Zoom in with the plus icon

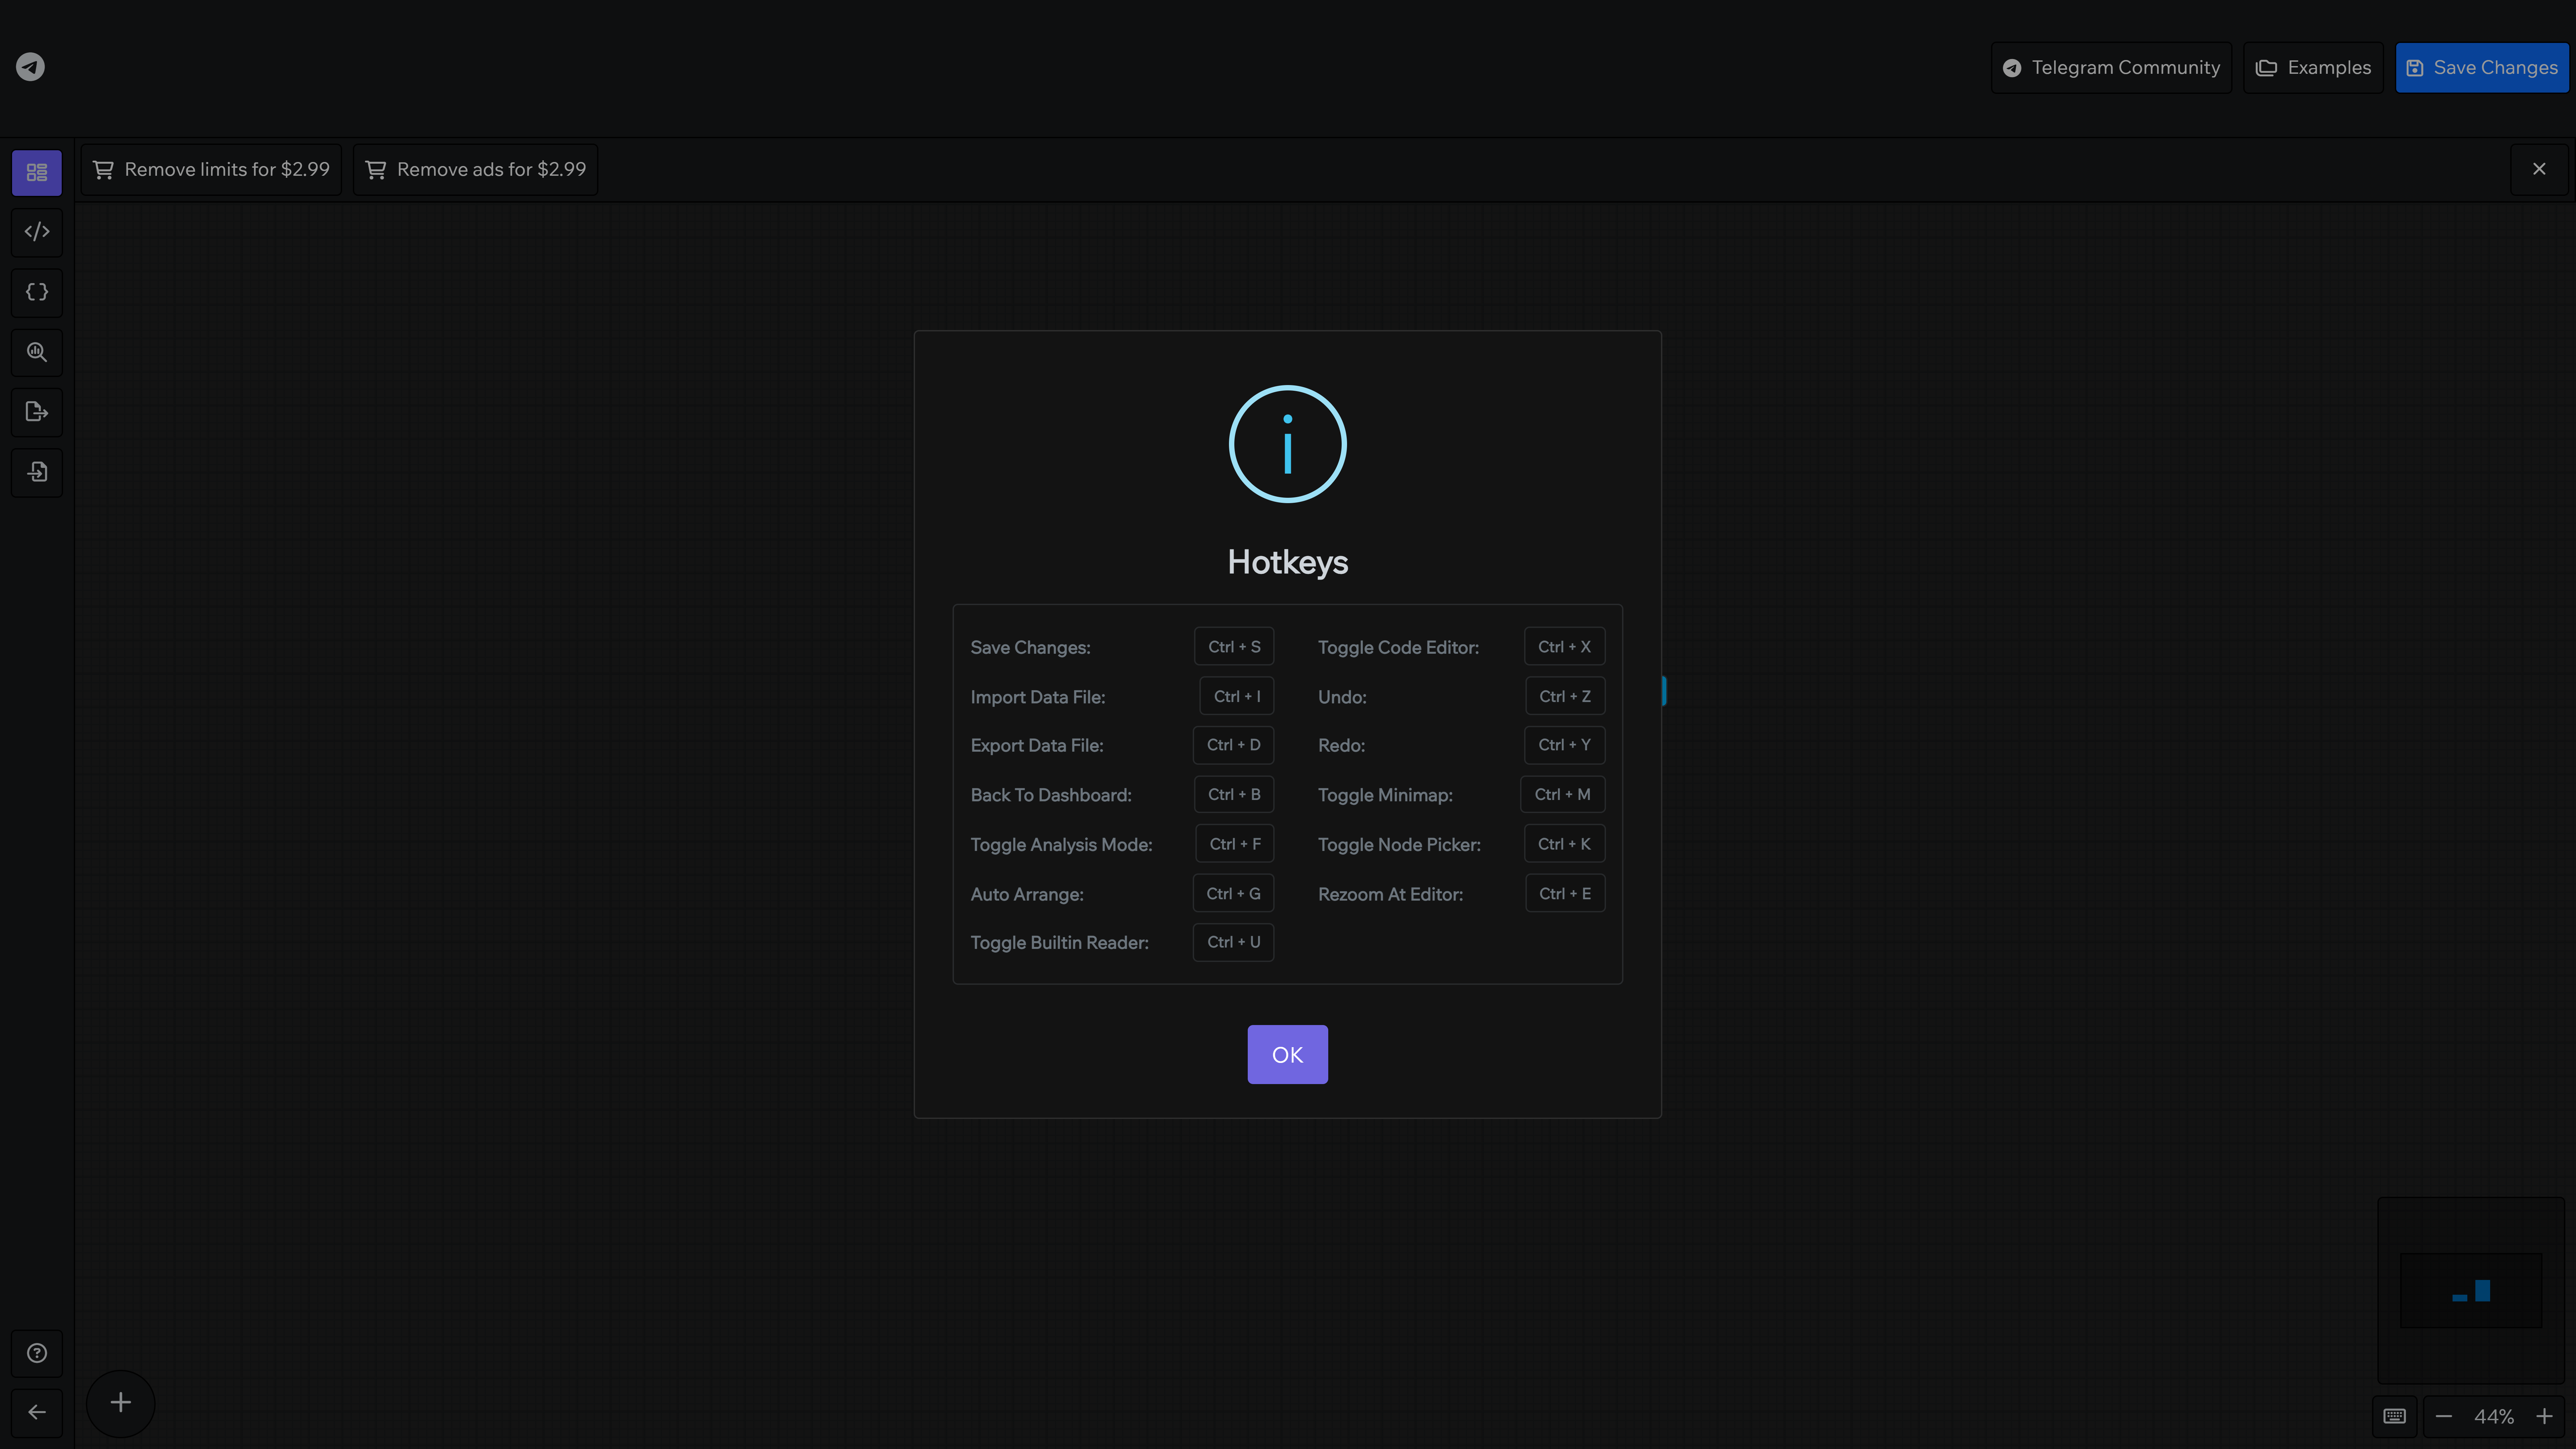click(2544, 1417)
